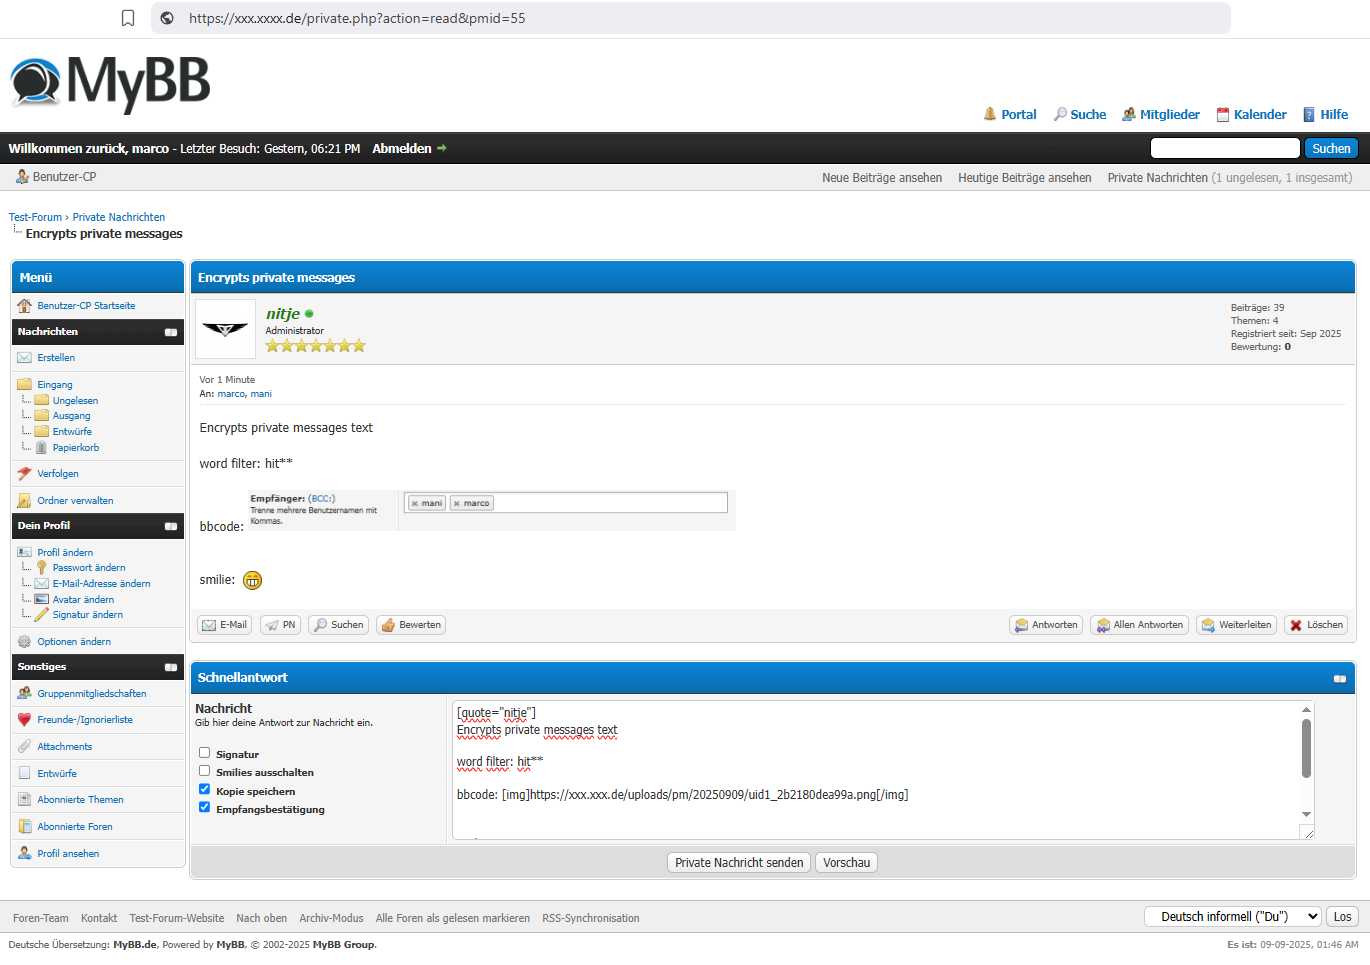Open Attachments in the Sonstiges menu
The height and width of the screenshot is (965, 1370).
click(65, 747)
